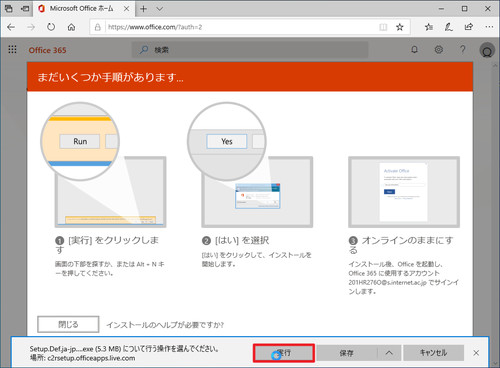Click the Setup.Def.ja-jp exe file name text
Image resolution: width=500 pixels, height=368 pixels.
pyautogui.click(x=62, y=349)
